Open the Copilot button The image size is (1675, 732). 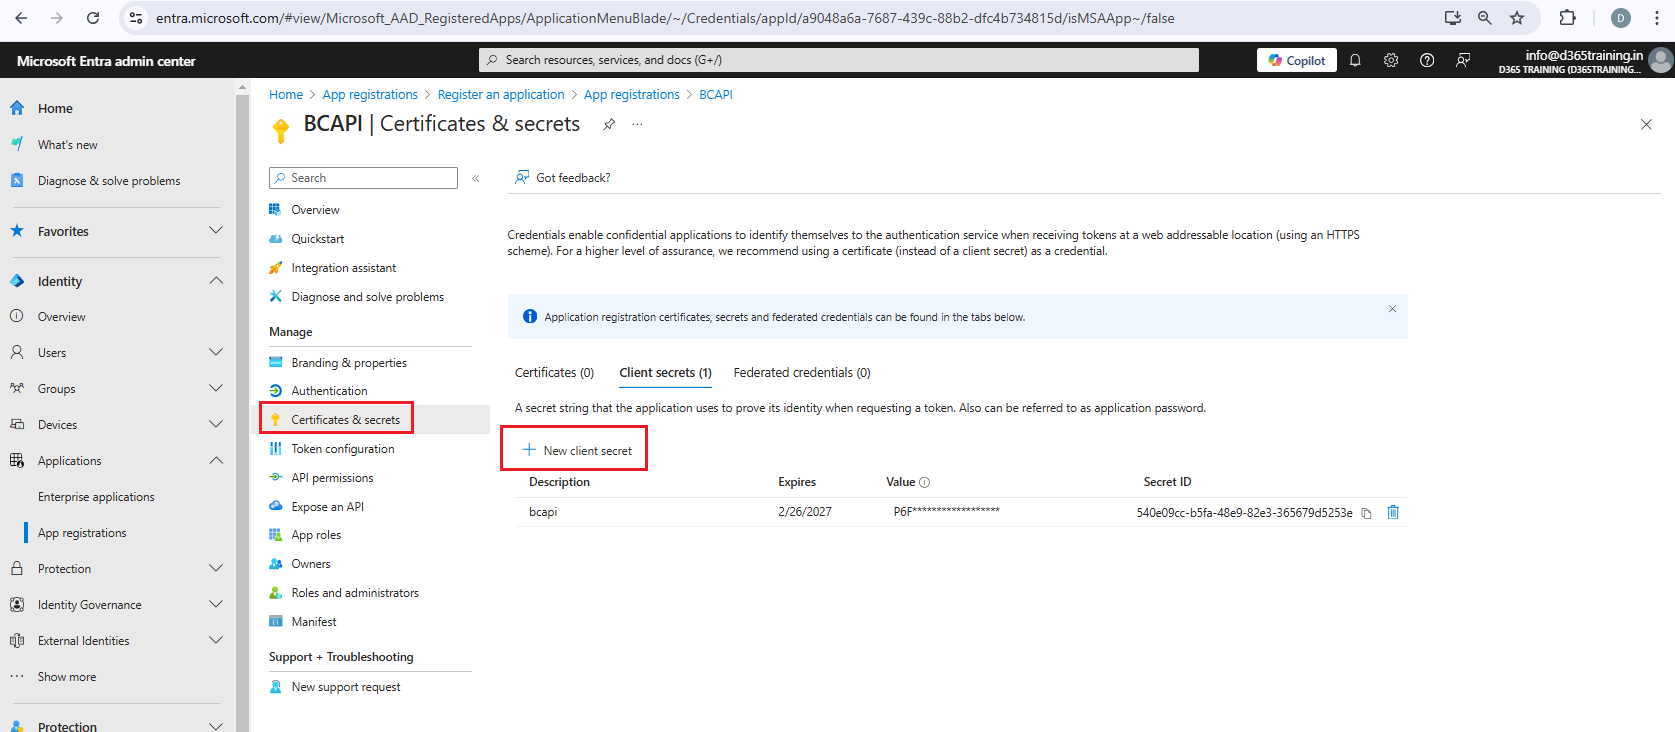point(1297,60)
